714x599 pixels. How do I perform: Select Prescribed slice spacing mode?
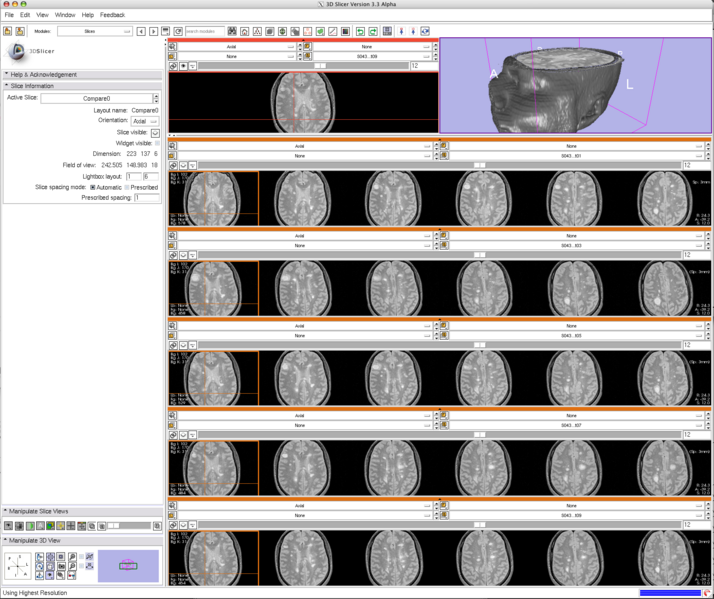127,187
